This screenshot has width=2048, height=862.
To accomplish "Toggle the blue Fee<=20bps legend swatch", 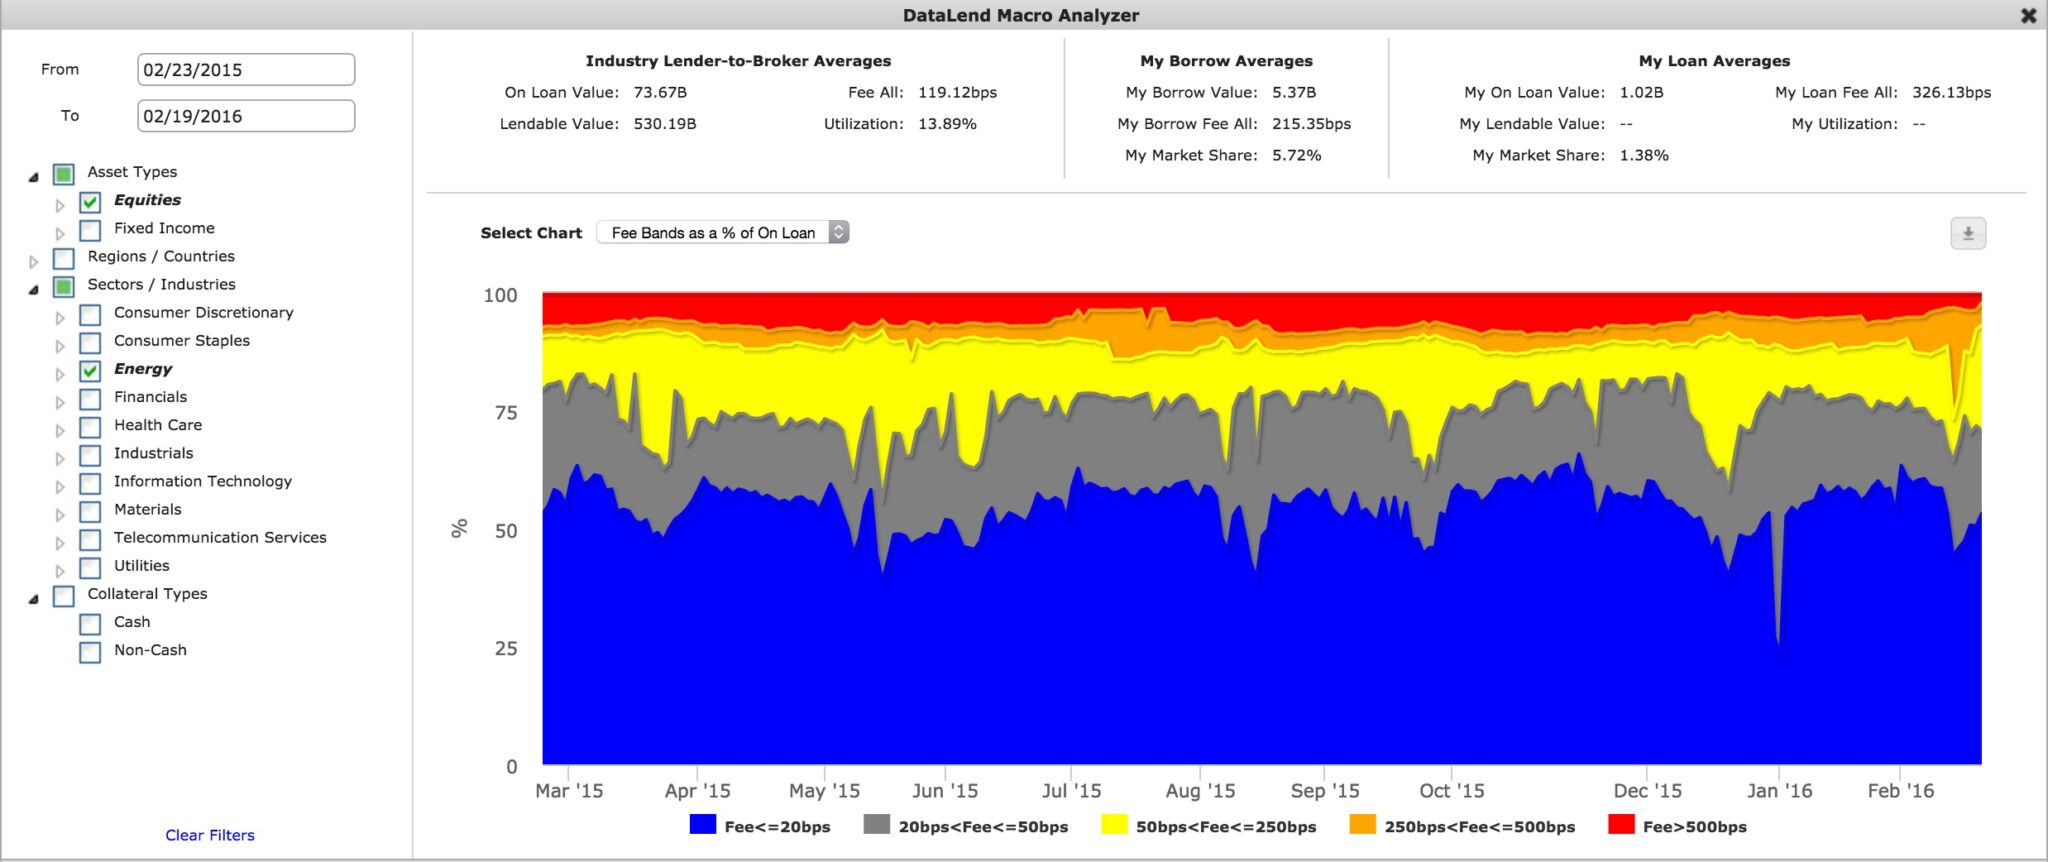I will coord(703,825).
